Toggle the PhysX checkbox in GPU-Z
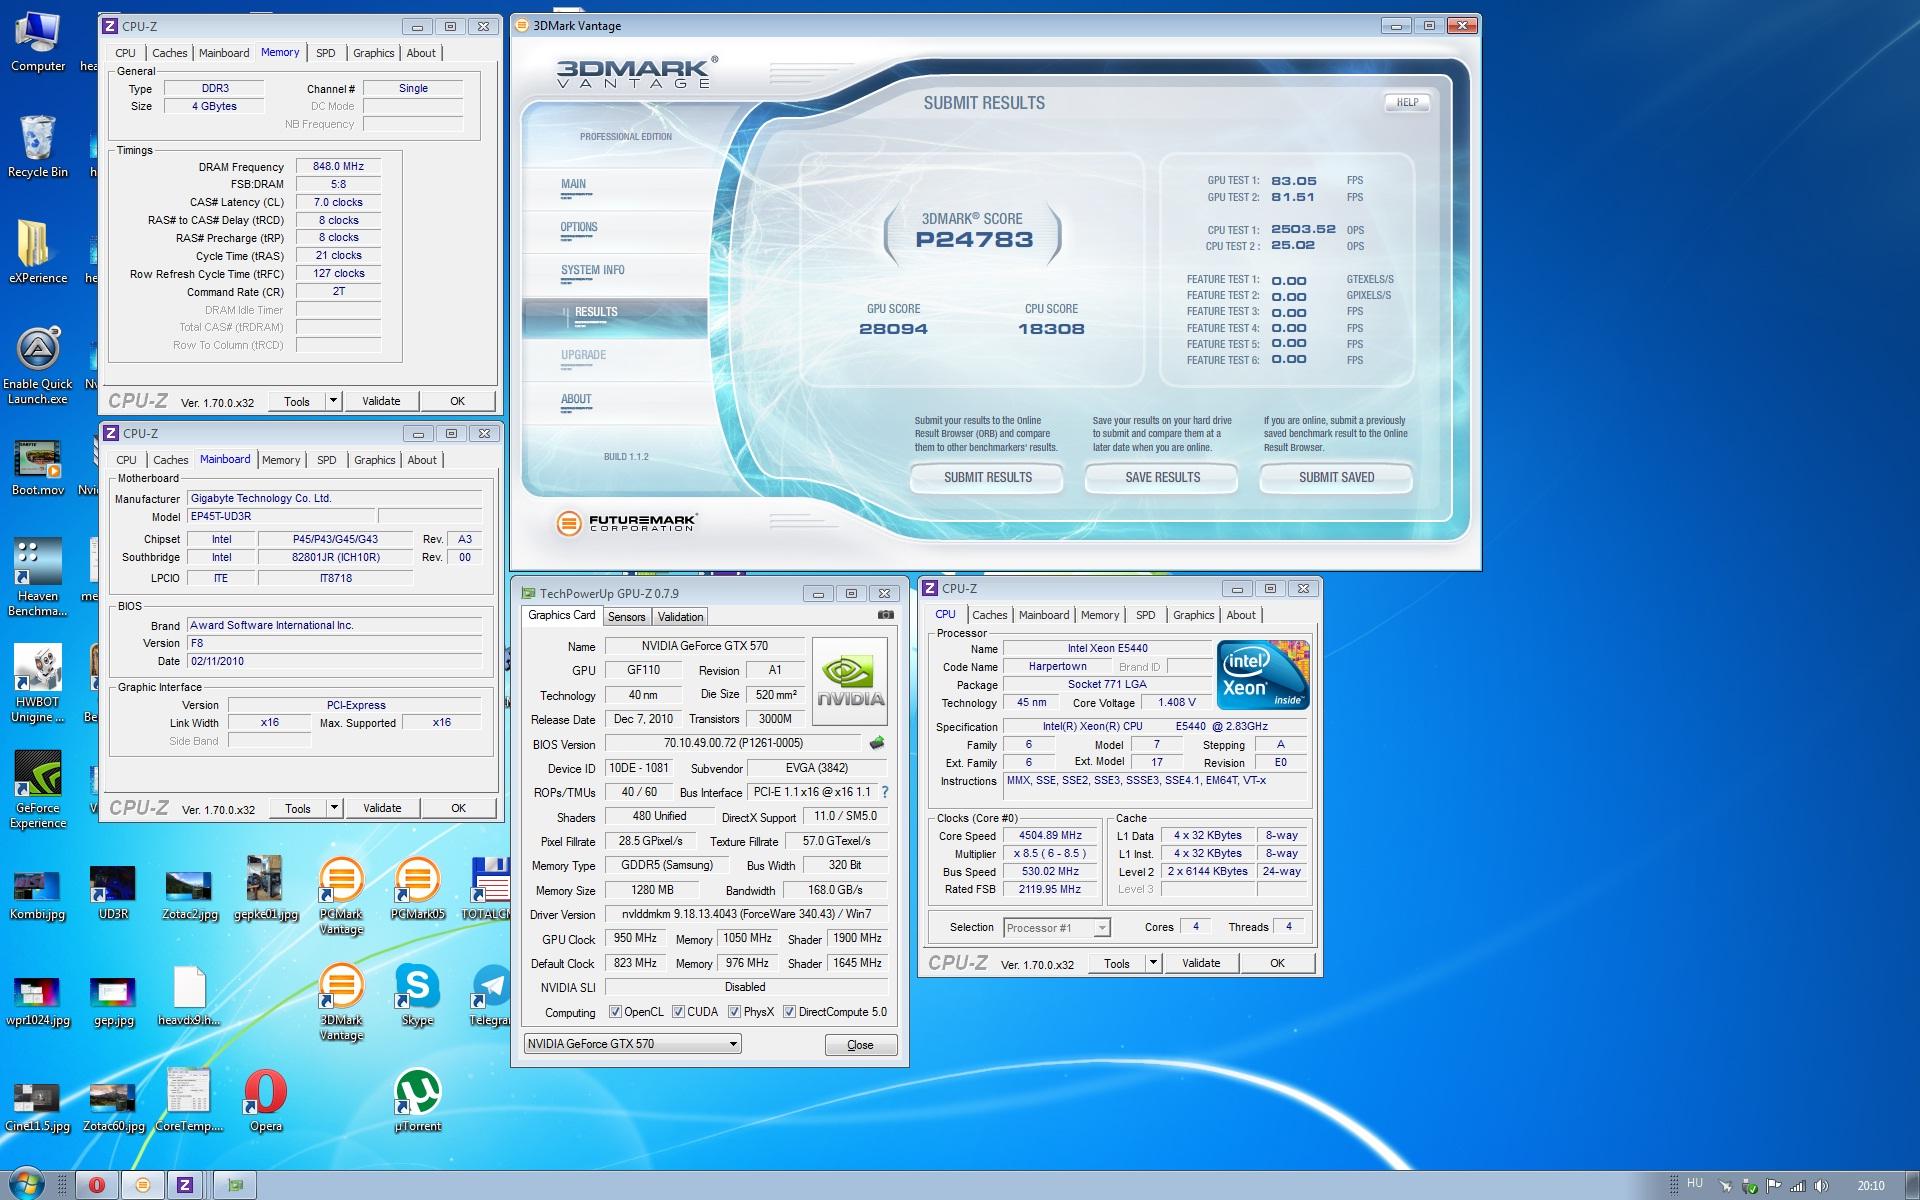This screenshot has width=1920, height=1200. (x=734, y=1012)
